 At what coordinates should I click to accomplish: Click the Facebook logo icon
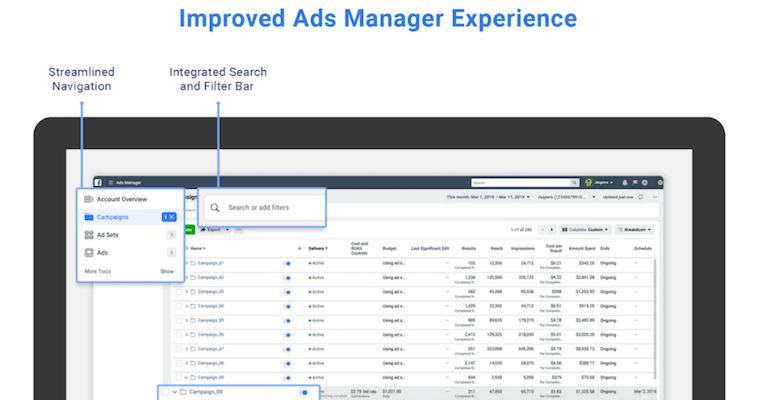[98, 182]
